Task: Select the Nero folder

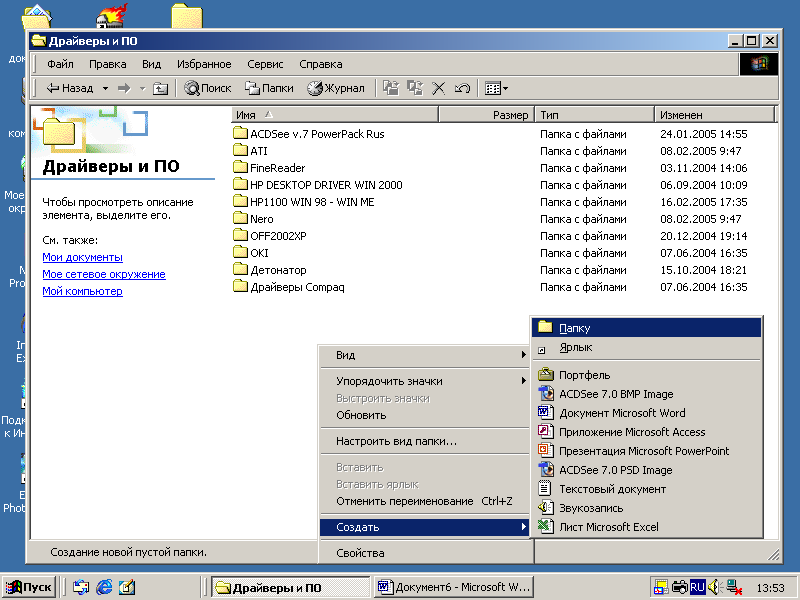Action: [253, 219]
